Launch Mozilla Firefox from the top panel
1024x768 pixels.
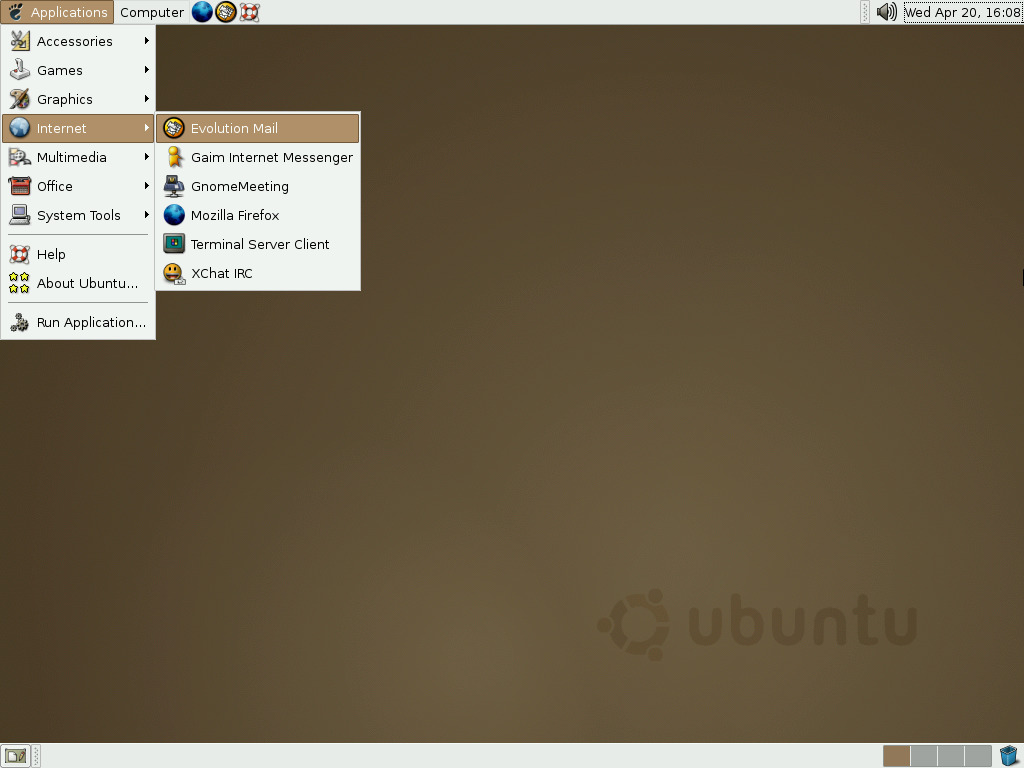click(201, 12)
